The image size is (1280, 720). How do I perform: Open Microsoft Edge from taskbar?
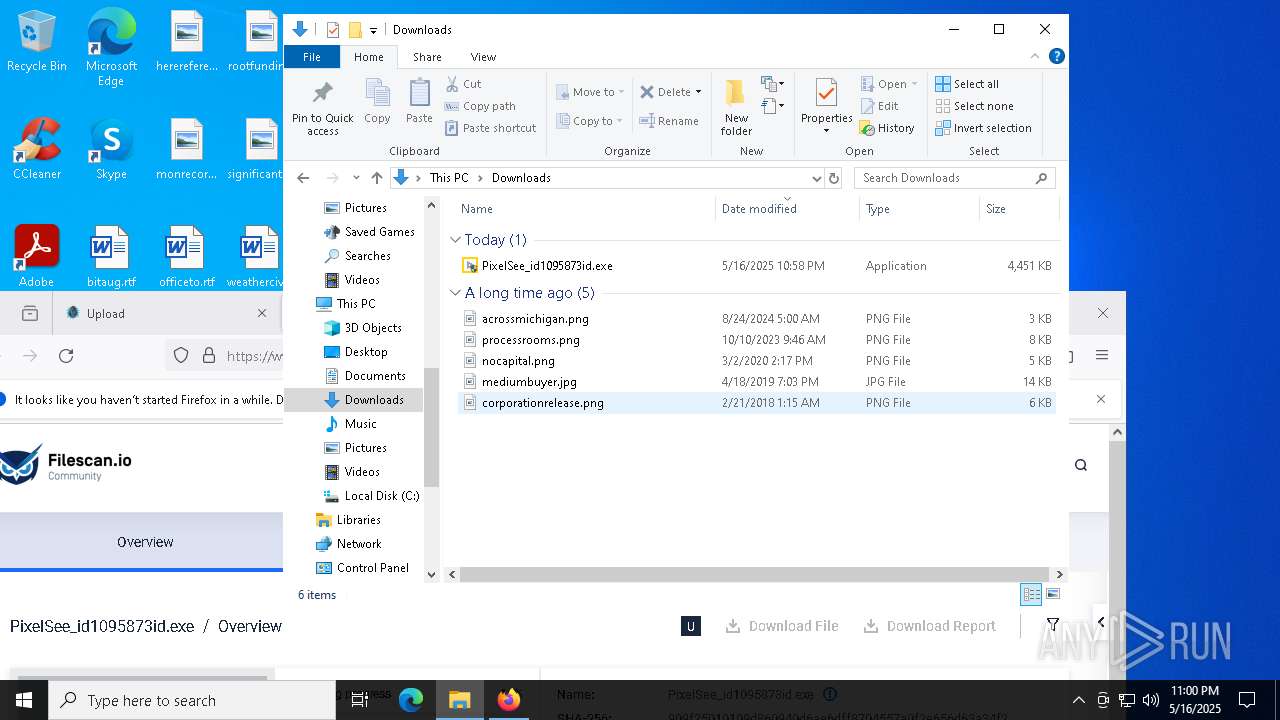pos(411,700)
